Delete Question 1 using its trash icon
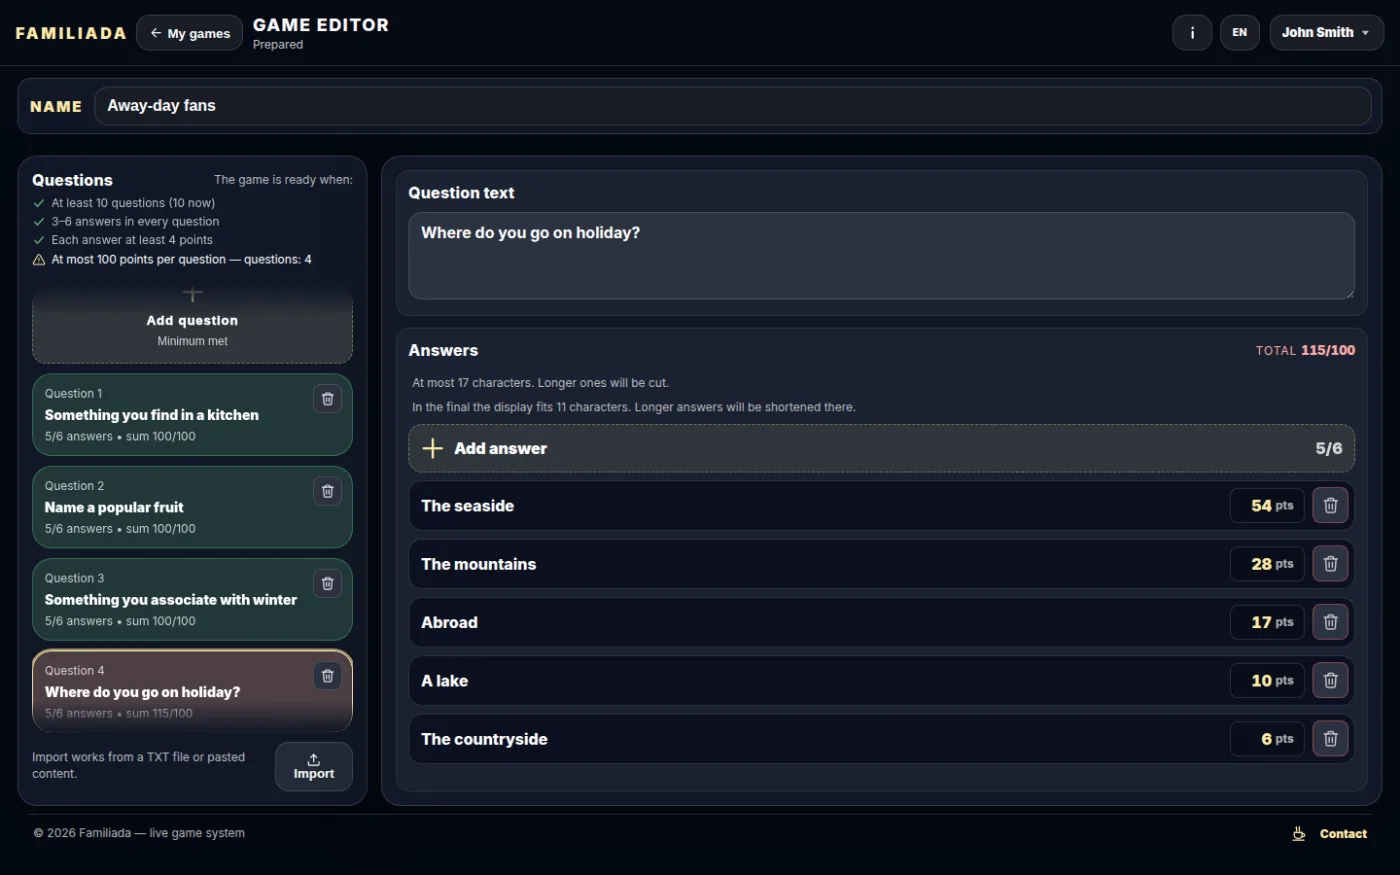 (x=327, y=399)
